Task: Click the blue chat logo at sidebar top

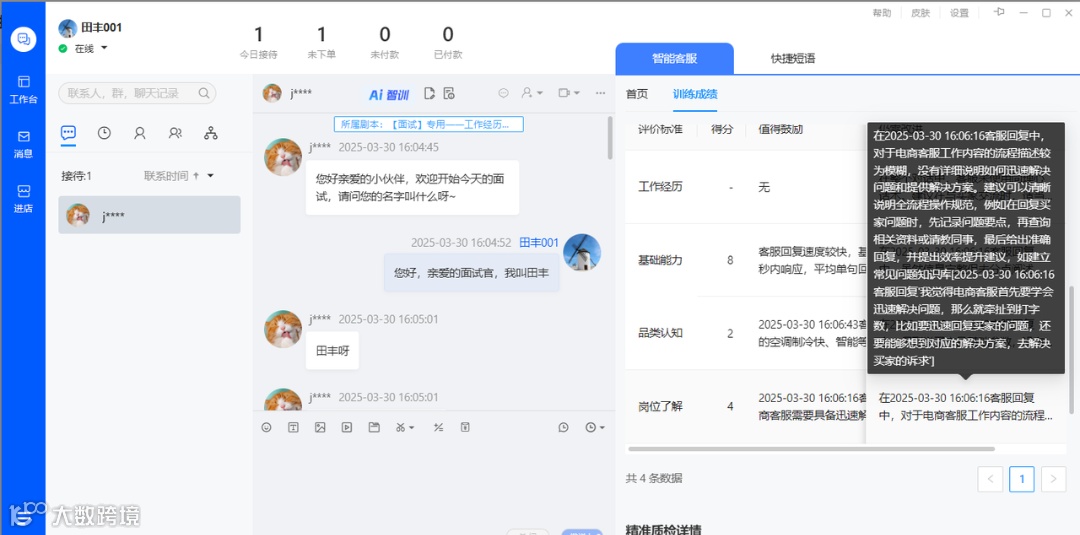Action: pyautogui.click(x=23, y=39)
